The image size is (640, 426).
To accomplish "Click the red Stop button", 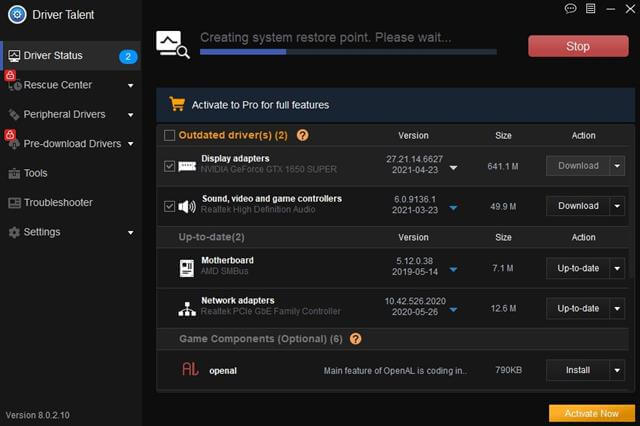I will pos(578,46).
